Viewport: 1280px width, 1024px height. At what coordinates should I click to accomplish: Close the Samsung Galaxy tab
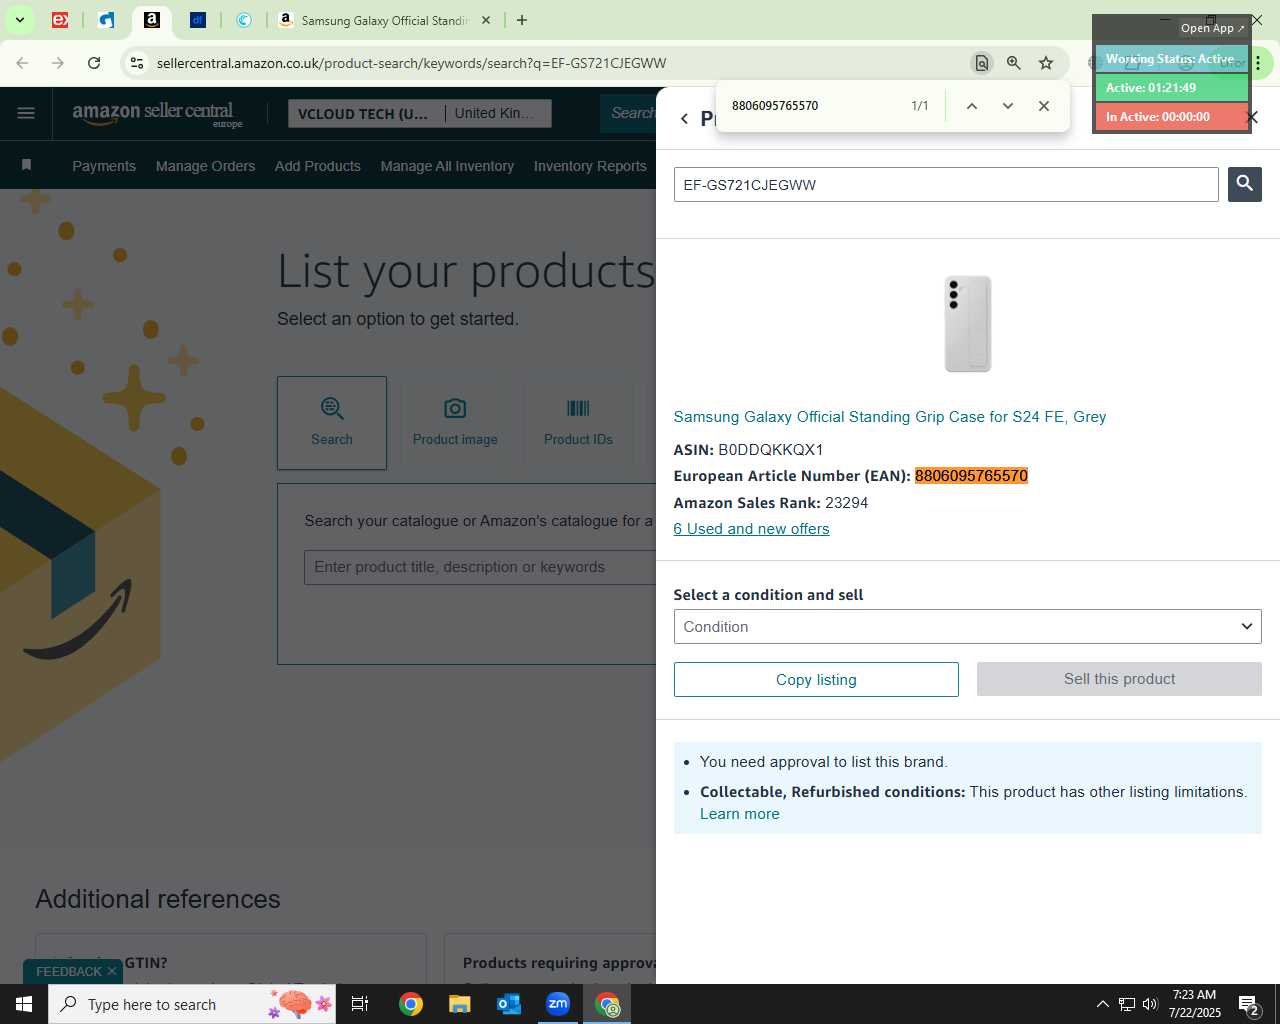(x=486, y=20)
